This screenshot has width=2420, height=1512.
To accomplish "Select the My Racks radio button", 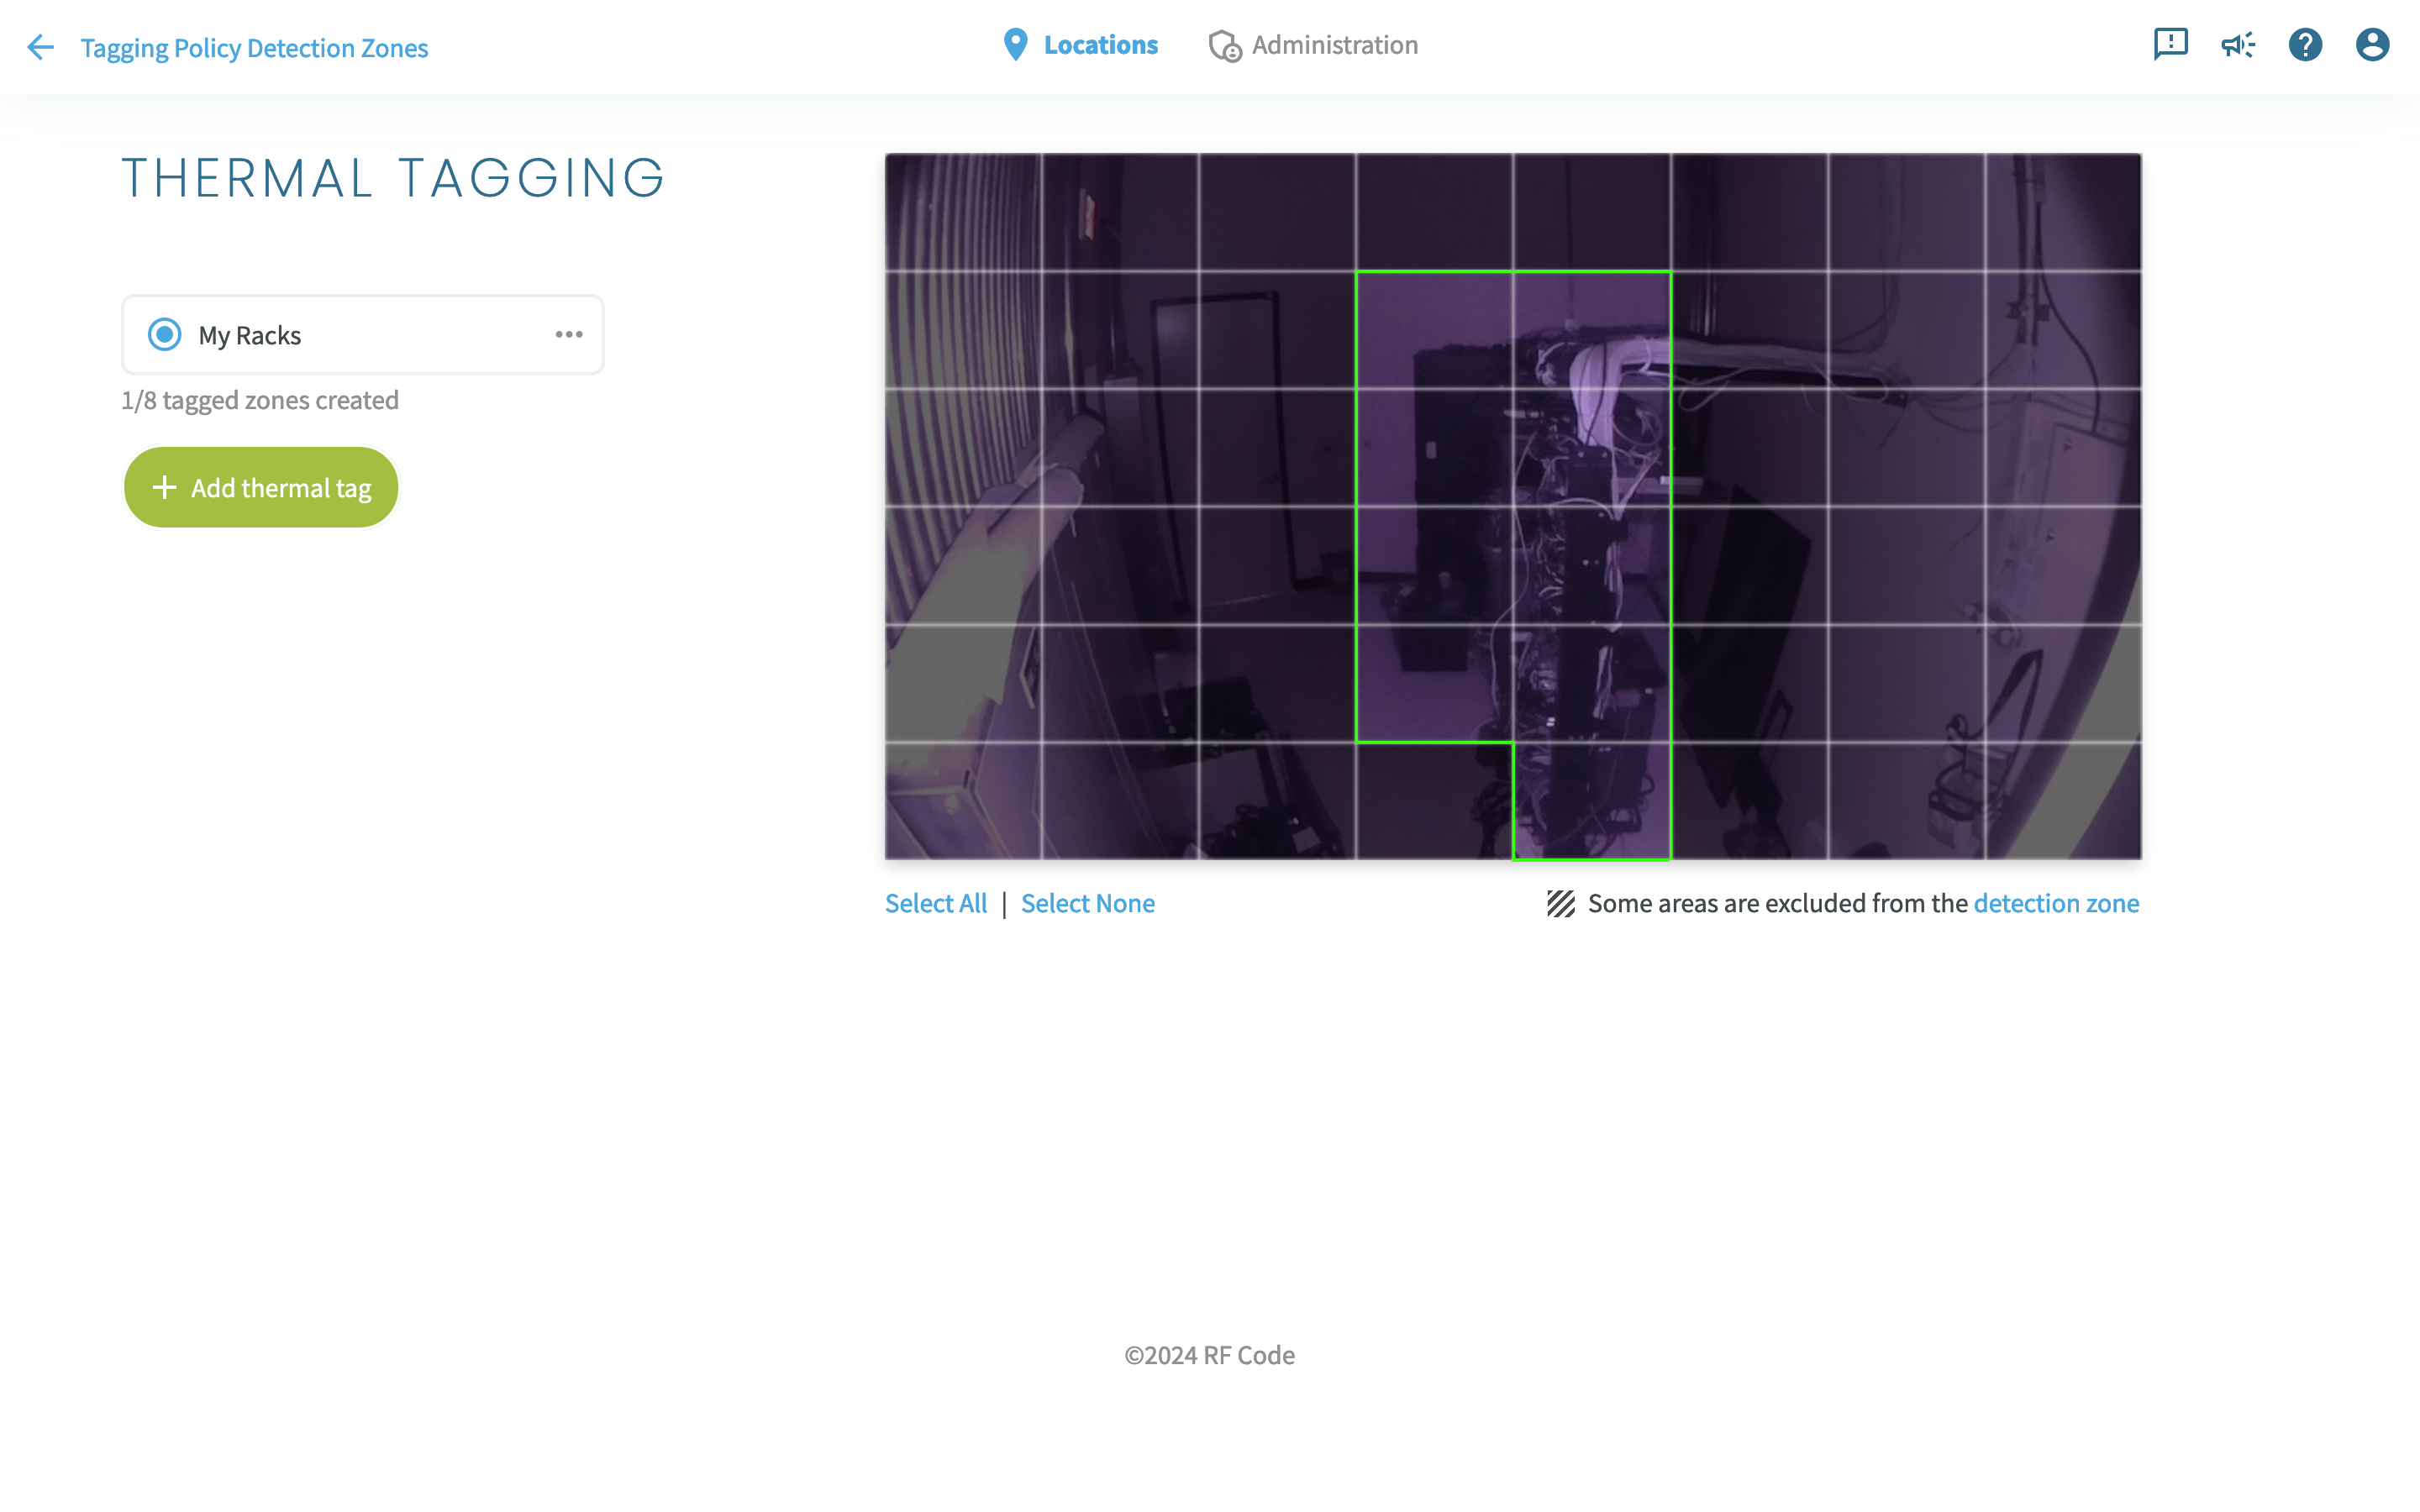I will pyautogui.click(x=165, y=334).
